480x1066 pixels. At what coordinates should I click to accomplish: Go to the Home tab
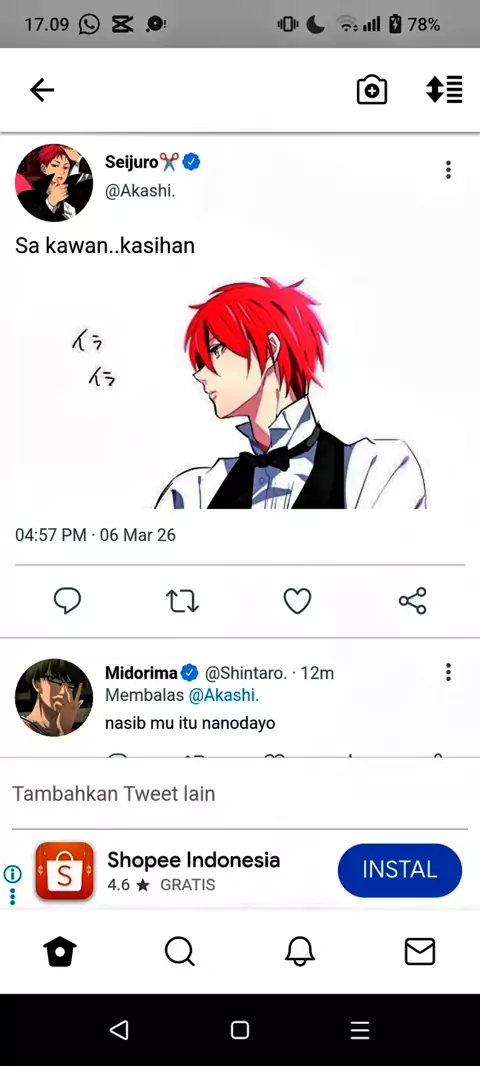coord(60,951)
